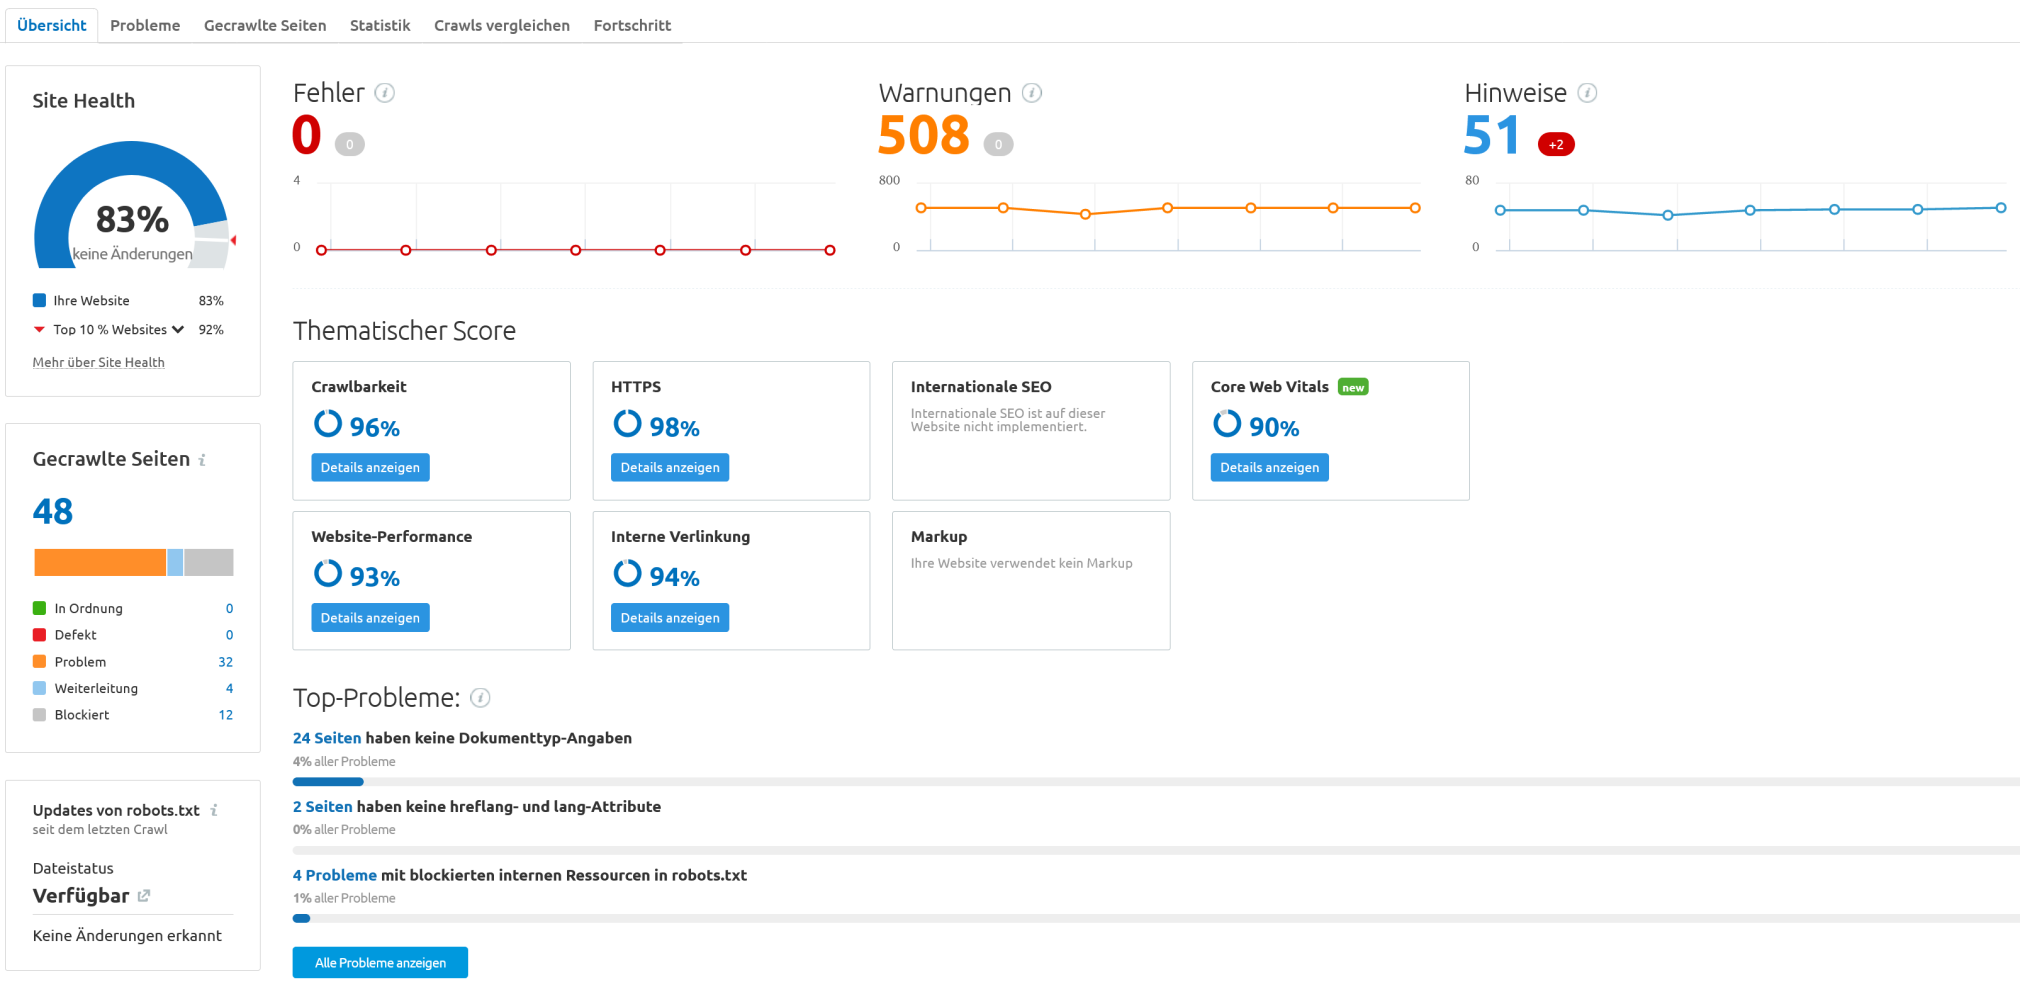Viewport: 2020px width, 1004px height.
Task: Click the red +2 badge under Hinweise
Action: tap(1555, 145)
